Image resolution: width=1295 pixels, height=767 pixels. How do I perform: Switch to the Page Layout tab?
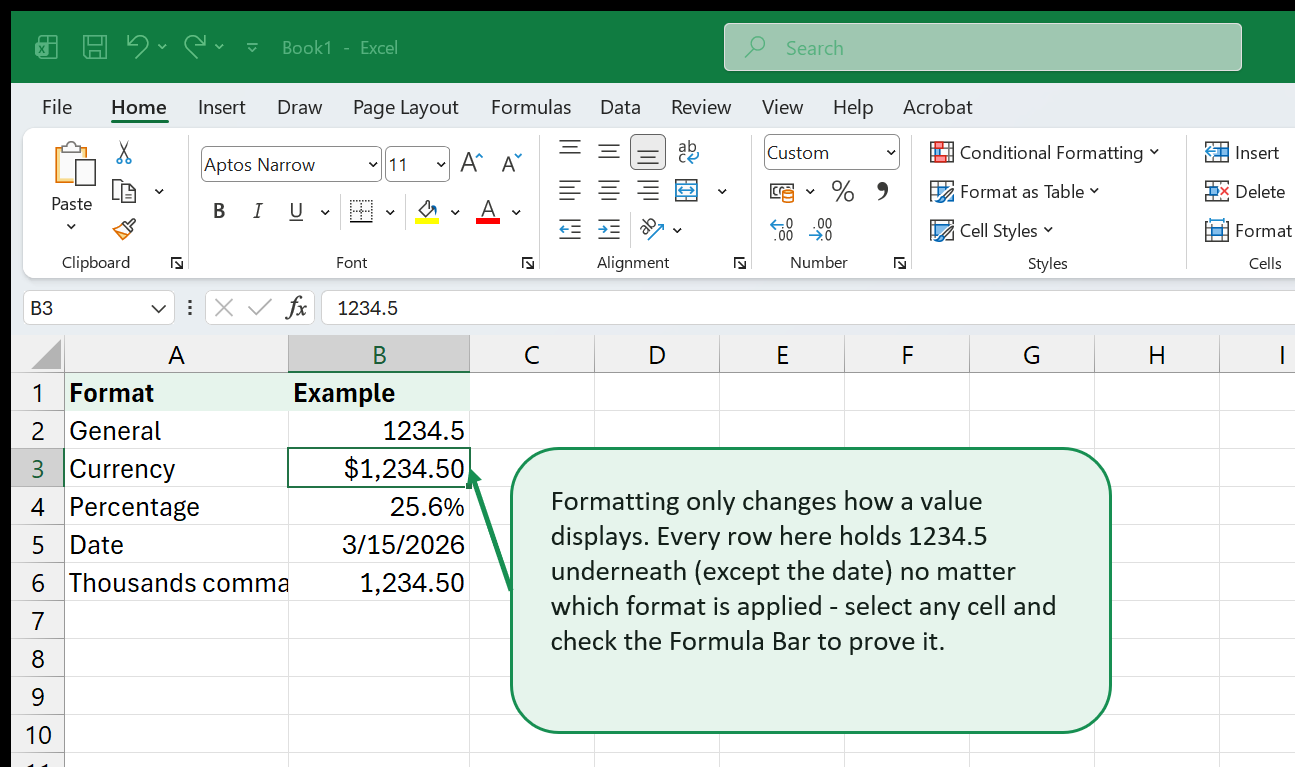click(405, 107)
